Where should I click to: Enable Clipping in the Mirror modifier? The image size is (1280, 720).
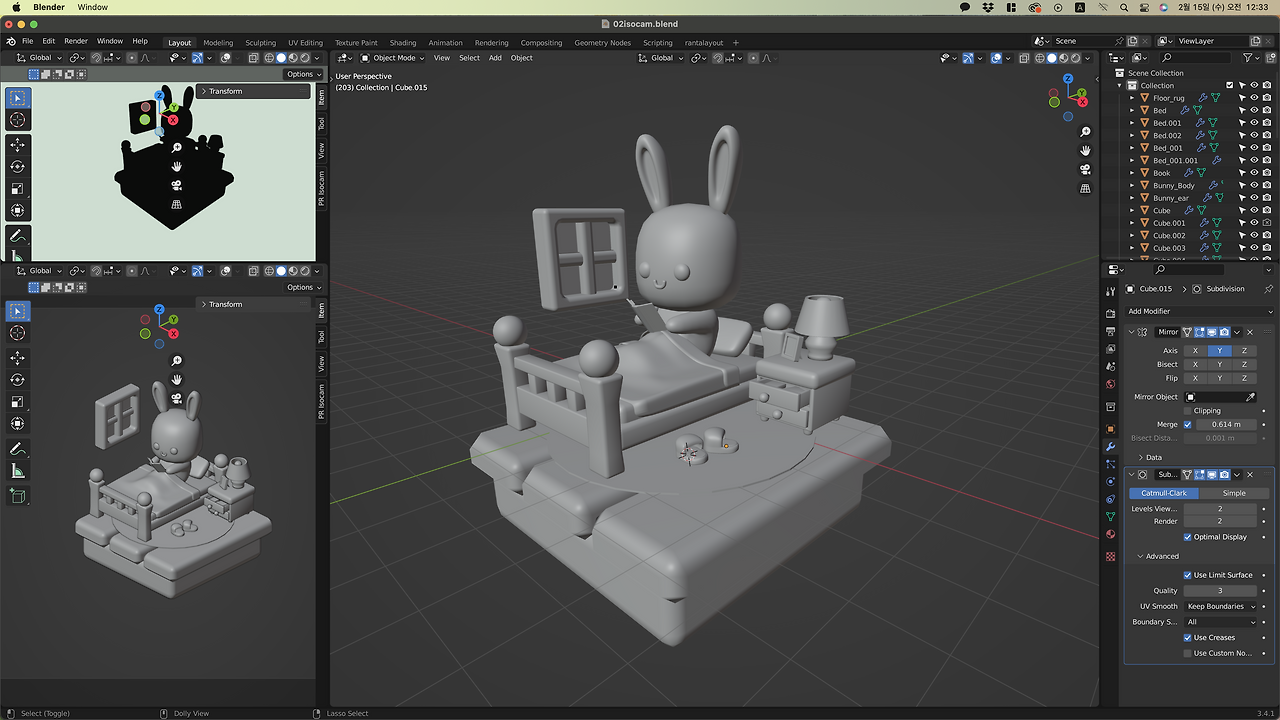tap(1187, 411)
